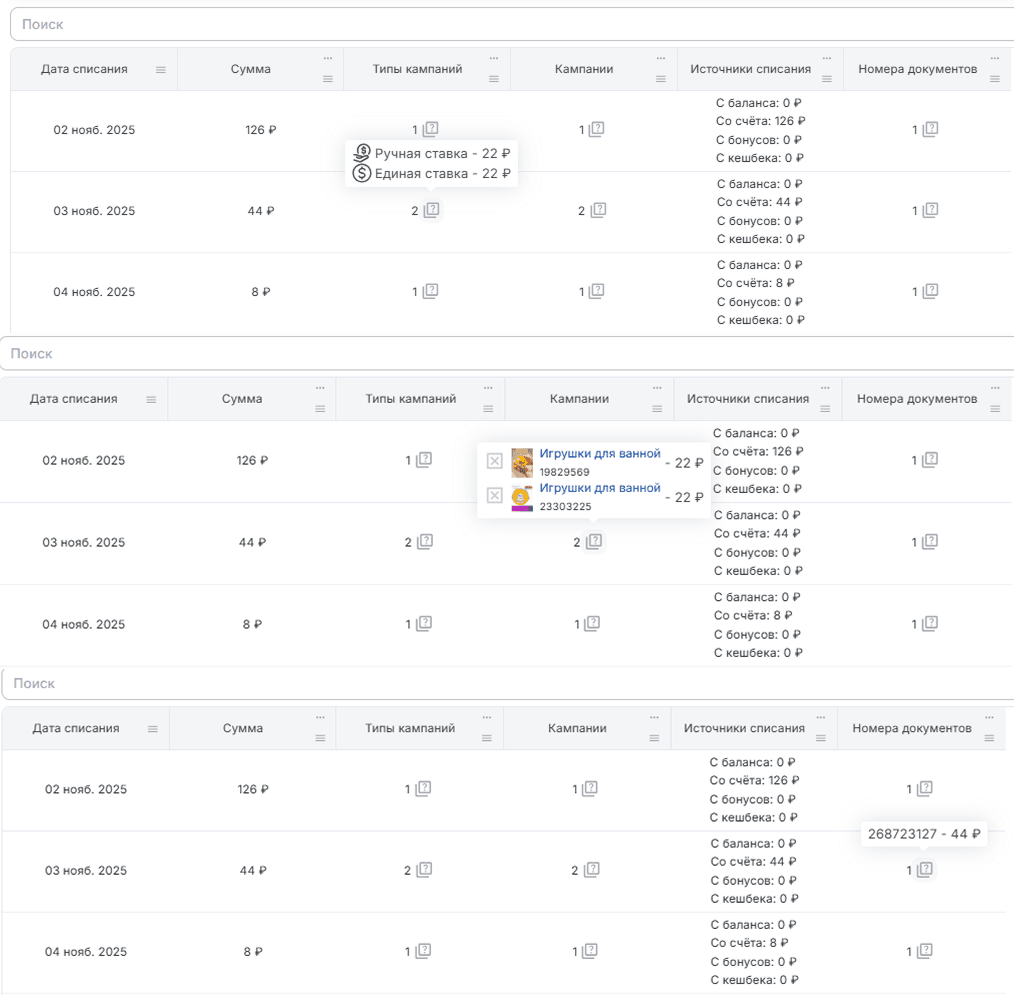Open document info icon under 268723127 tooltip
The height and width of the screenshot is (995, 1014).
point(925,870)
